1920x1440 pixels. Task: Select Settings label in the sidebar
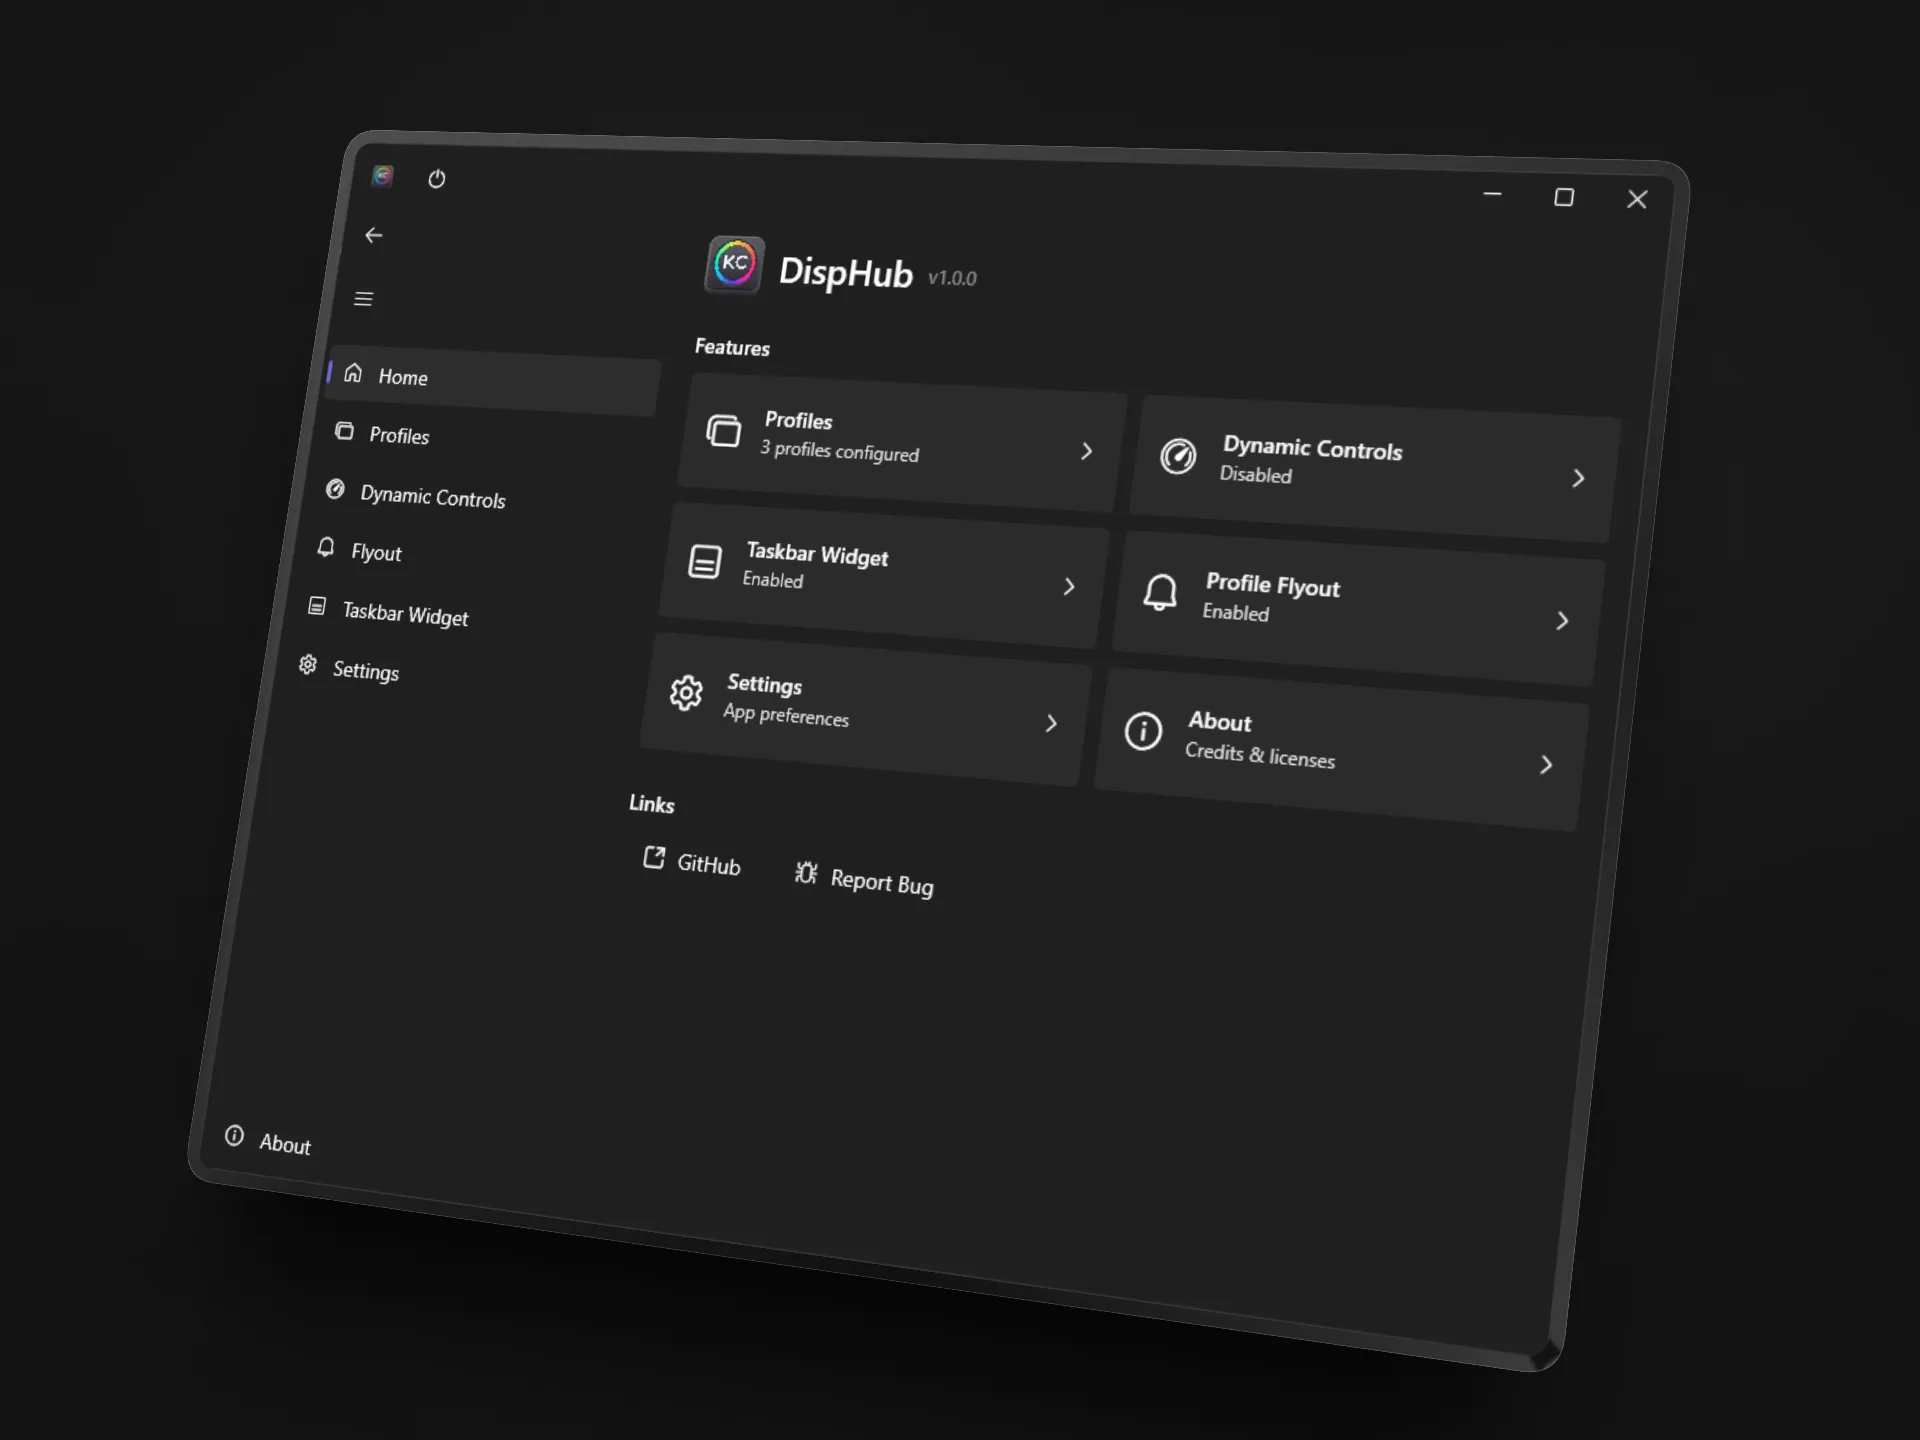click(366, 670)
